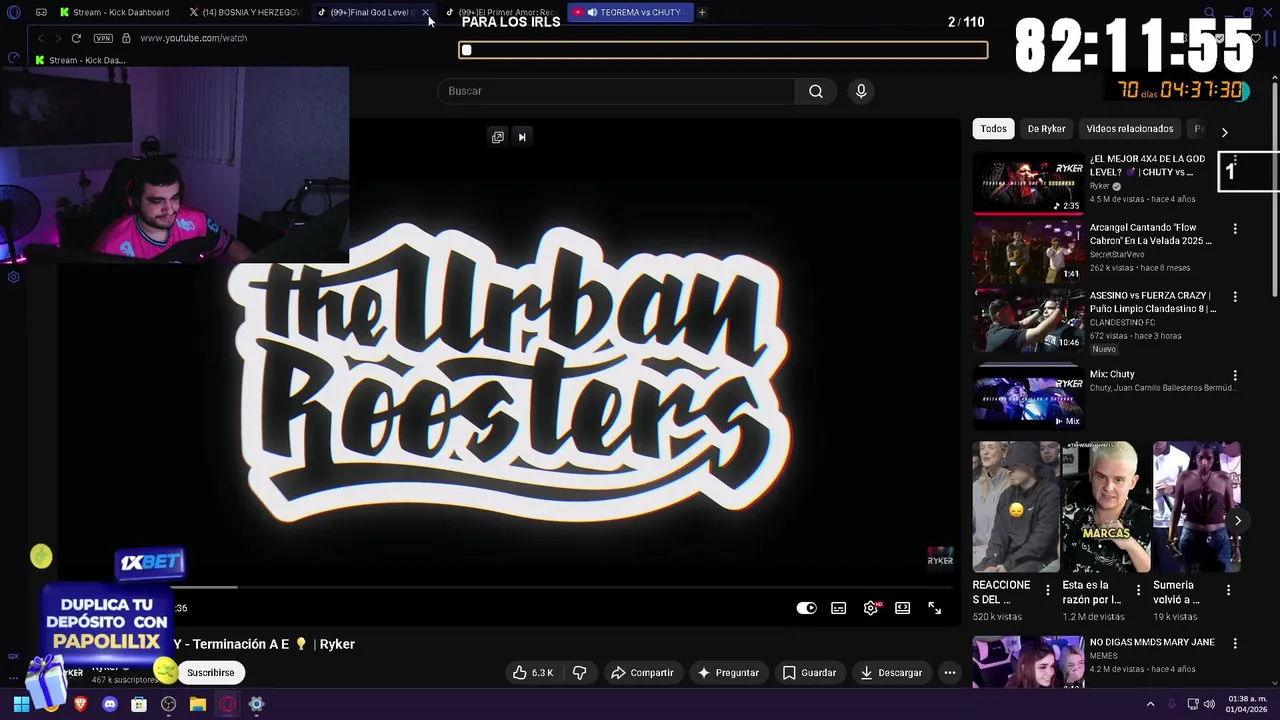Click the address bar youtube.com/watch
The height and width of the screenshot is (720, 1280).
[x=193, y=38]
